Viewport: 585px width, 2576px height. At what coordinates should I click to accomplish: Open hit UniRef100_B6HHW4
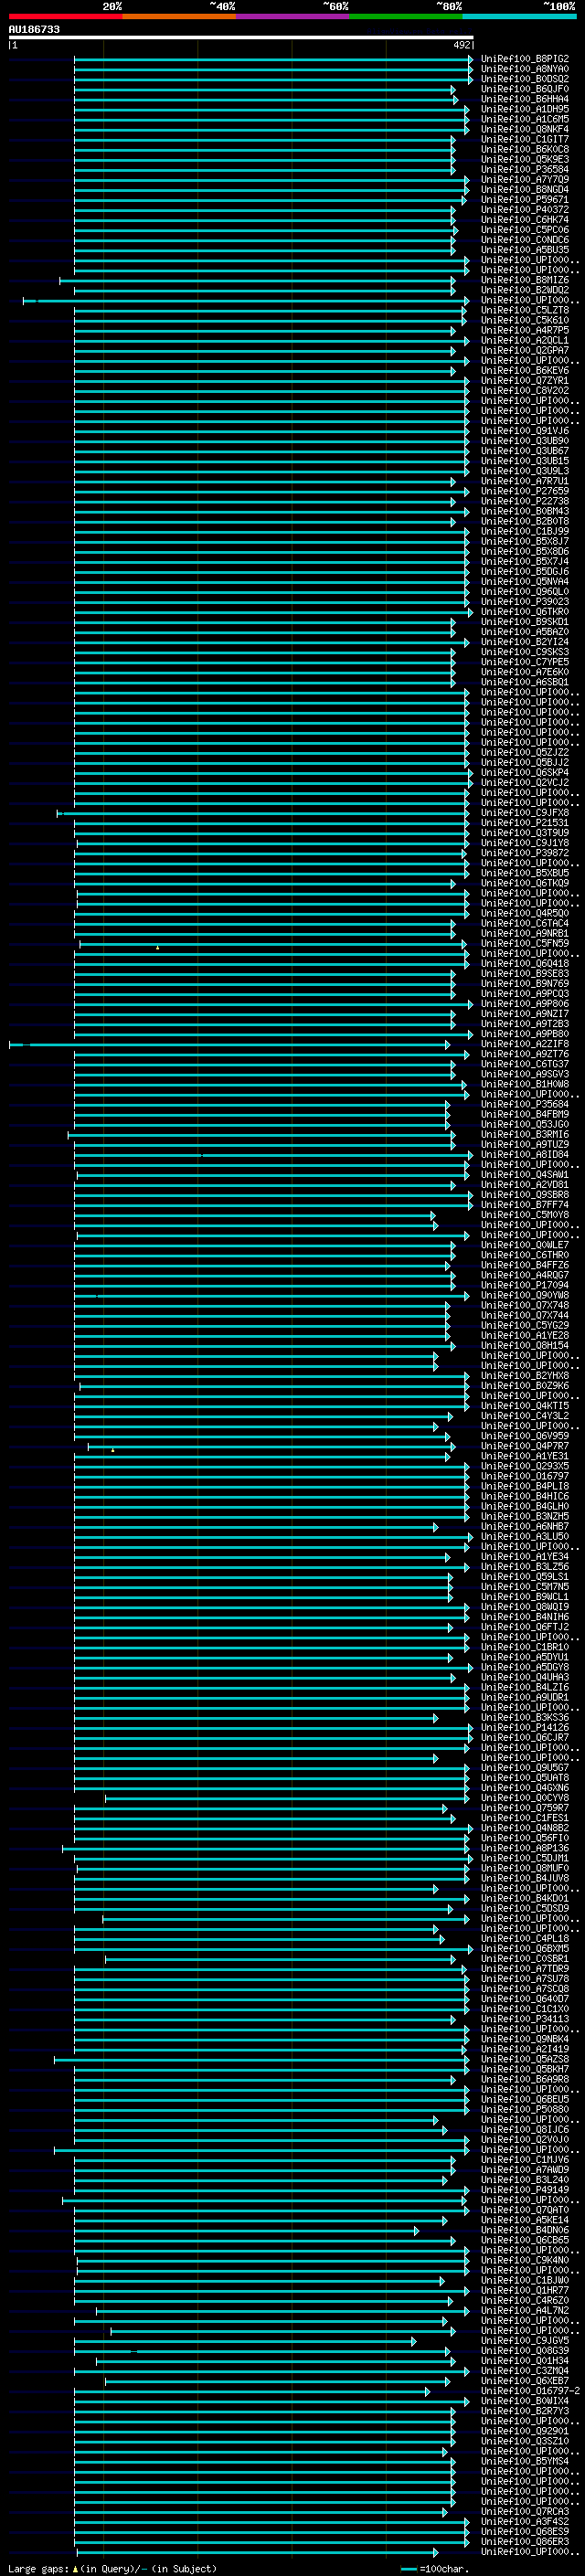[x=525, y=99]
